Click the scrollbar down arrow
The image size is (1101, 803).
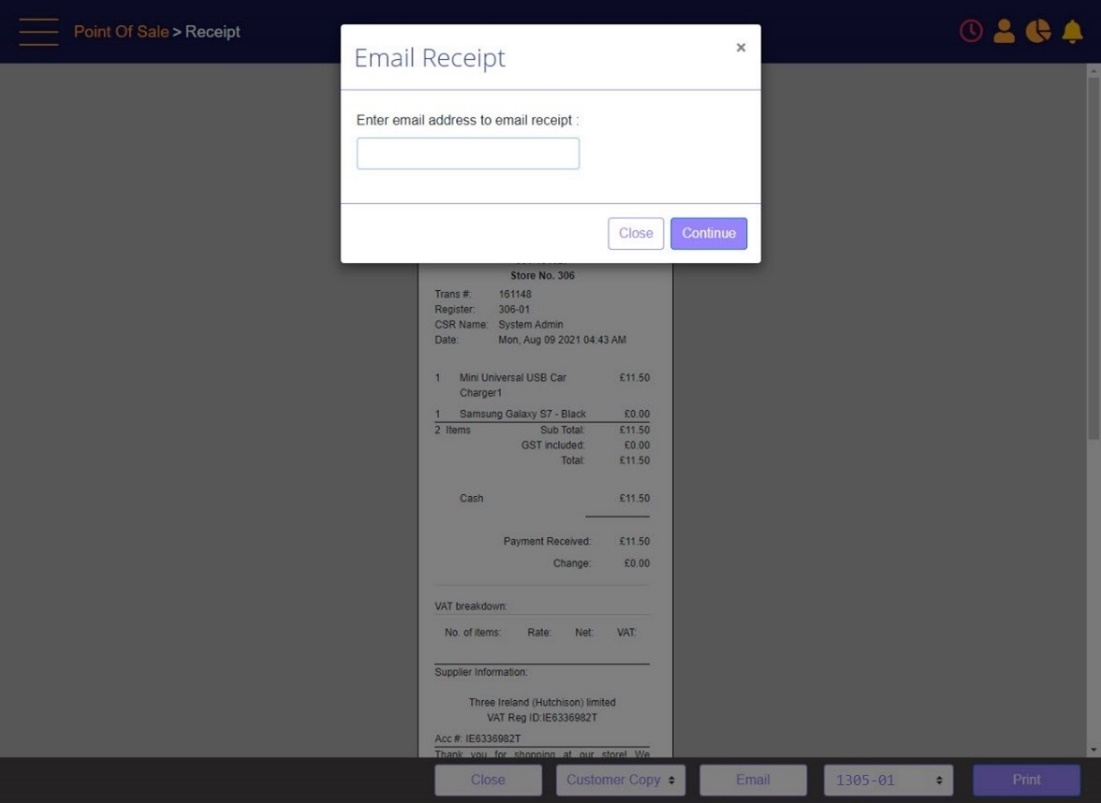[x=1093, y=750]
